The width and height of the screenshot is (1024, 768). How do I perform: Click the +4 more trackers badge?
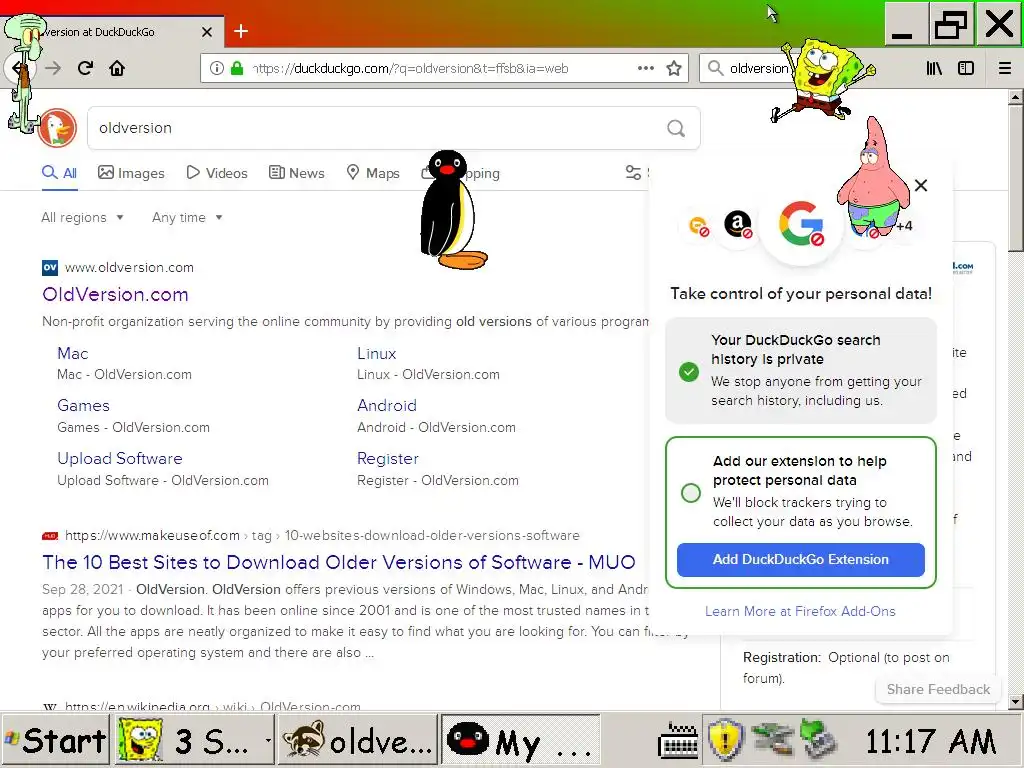click(x=904, y=226)
